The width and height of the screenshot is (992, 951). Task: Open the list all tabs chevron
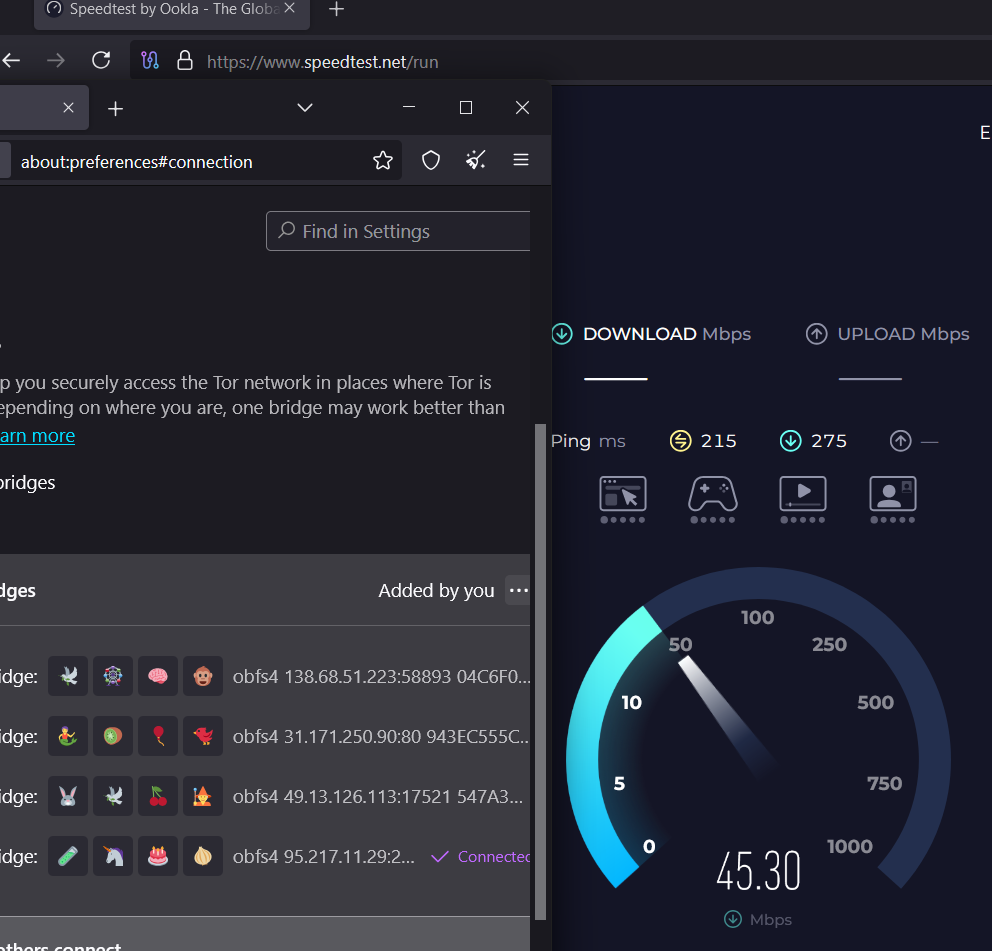(305, 108)
